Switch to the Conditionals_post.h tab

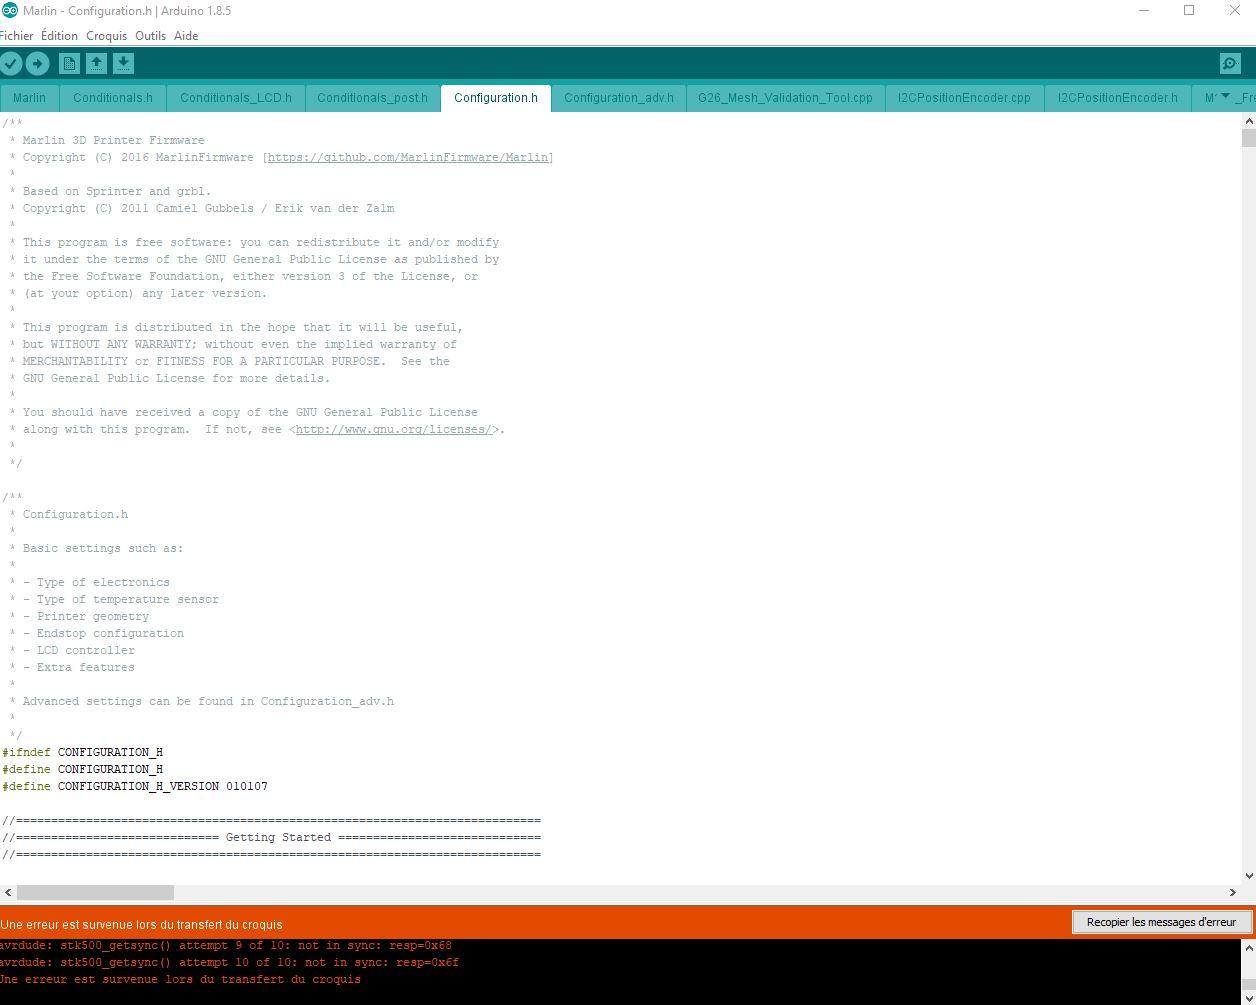(372, 98)
